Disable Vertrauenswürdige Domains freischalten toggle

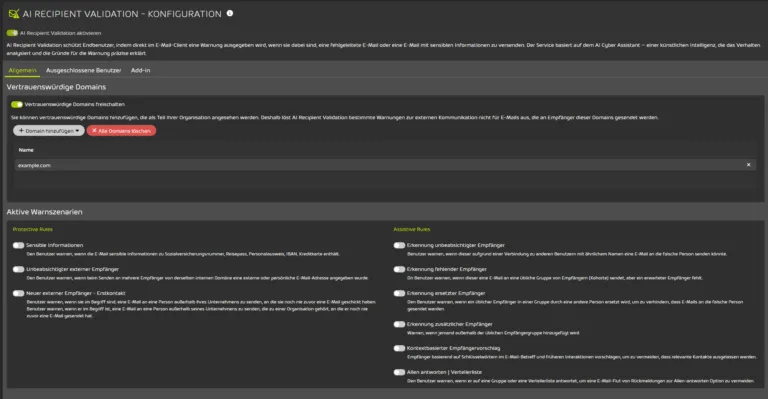coord(17,104)
